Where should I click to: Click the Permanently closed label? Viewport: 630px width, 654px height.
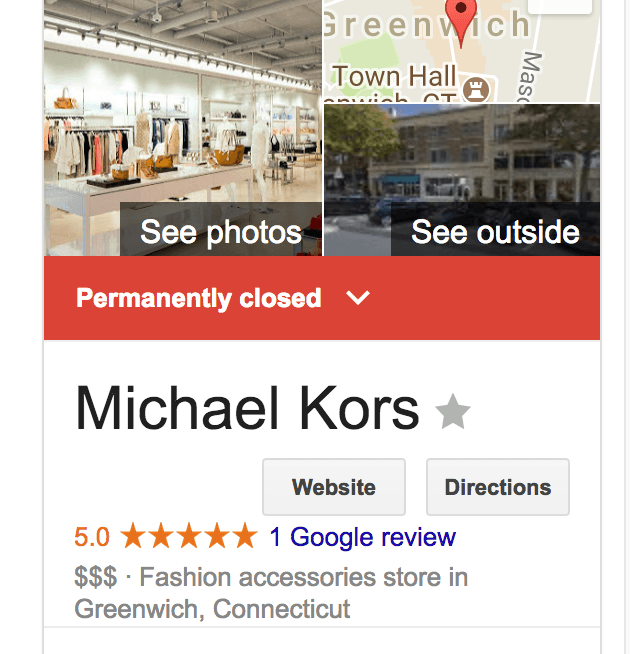(199, 298)
